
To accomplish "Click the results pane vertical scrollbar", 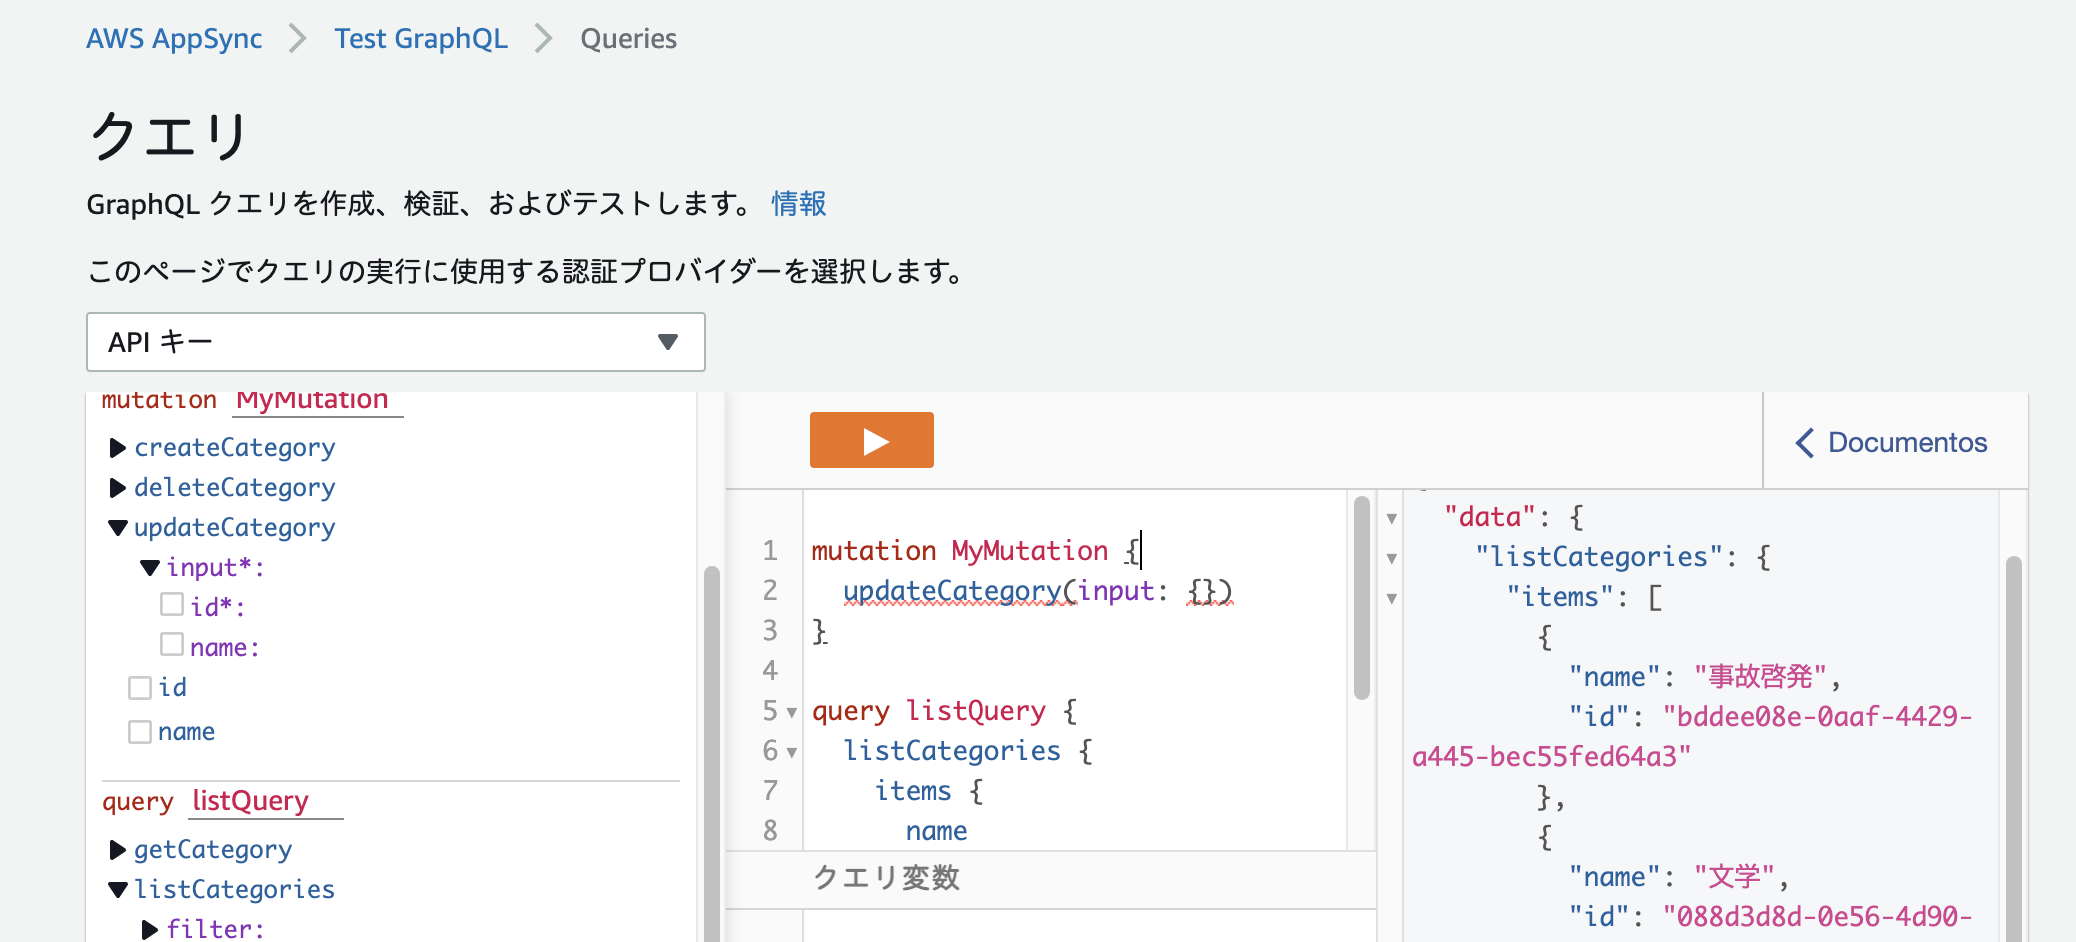I will pyautogui.click(x=2013, y=747).
